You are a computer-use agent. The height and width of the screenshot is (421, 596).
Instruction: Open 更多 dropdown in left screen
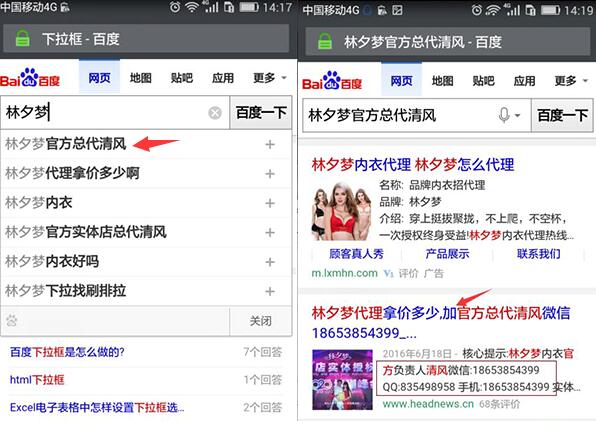pyautogui.click(x=269, y=78)
